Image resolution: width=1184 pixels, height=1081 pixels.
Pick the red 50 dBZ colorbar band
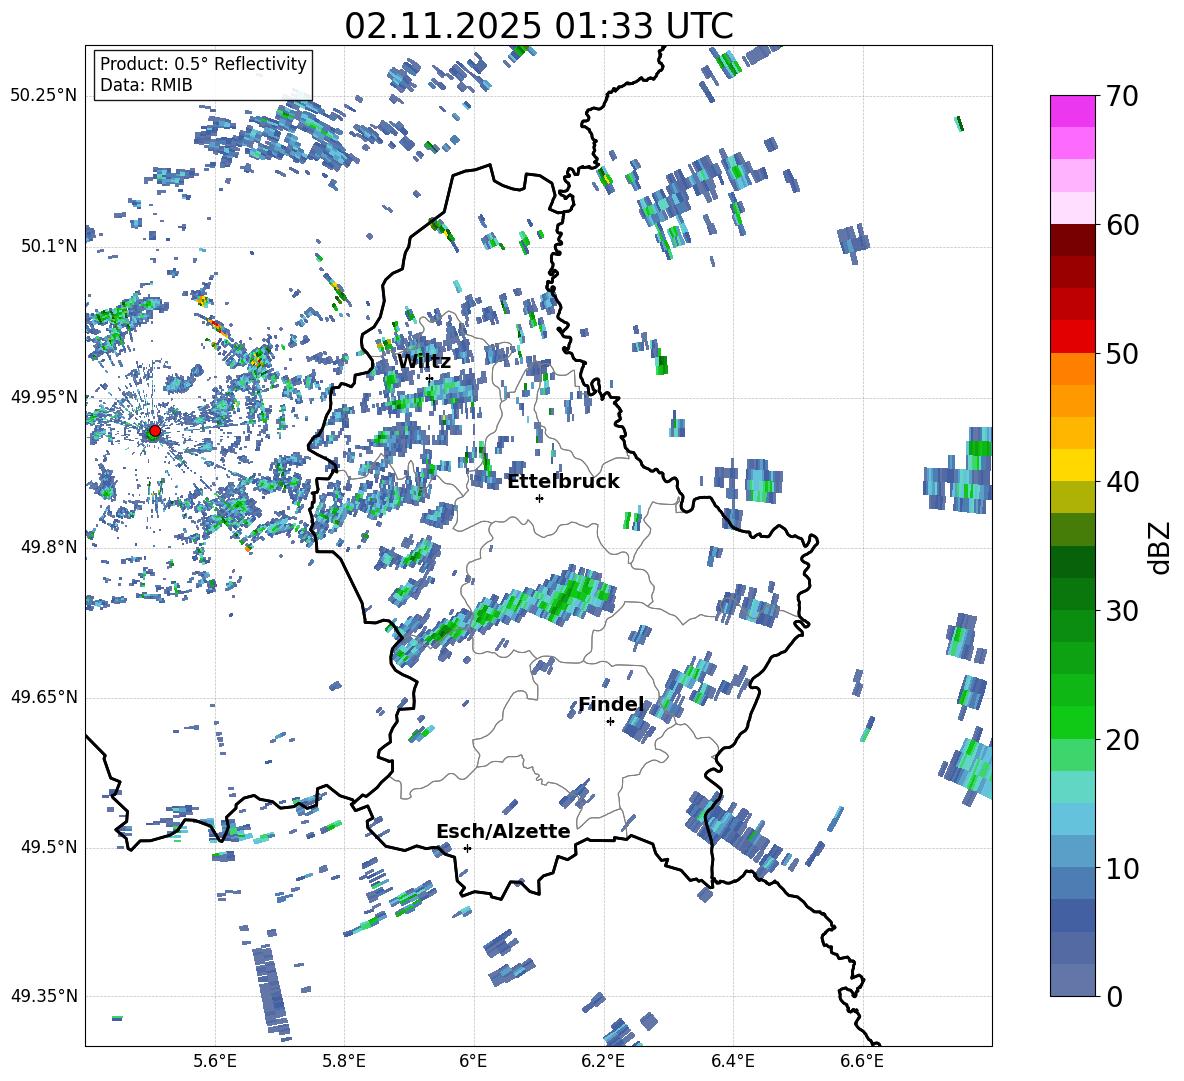point(1072,337)
